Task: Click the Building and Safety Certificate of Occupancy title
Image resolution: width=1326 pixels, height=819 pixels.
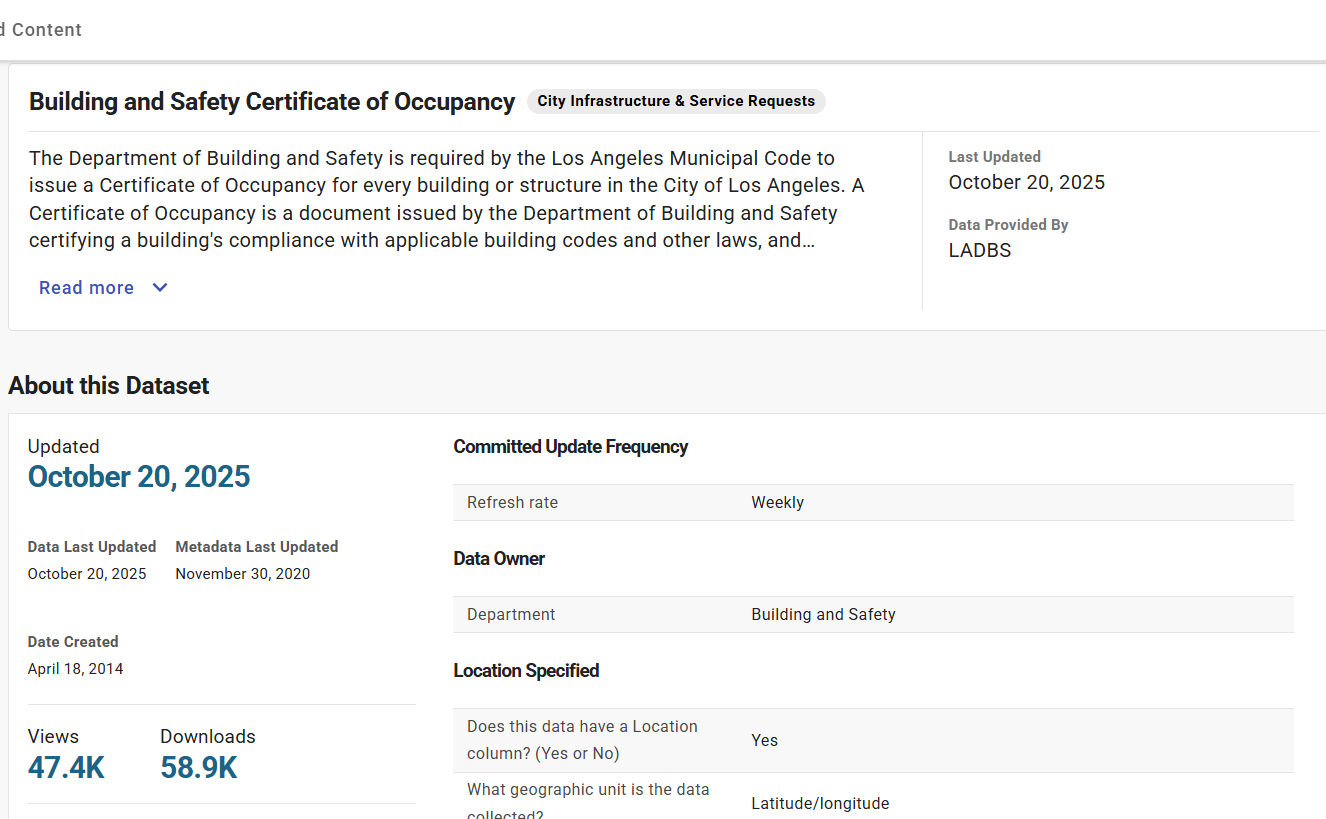Action: 272,102
